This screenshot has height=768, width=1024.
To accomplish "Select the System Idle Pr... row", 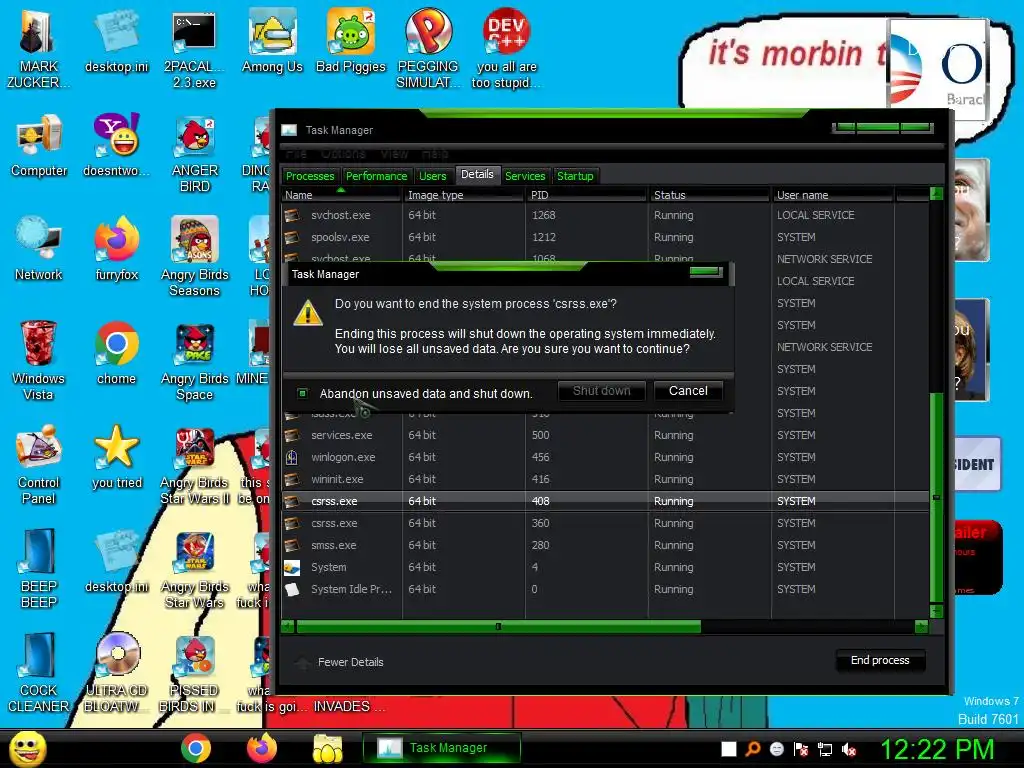I will tap(605, 589).
